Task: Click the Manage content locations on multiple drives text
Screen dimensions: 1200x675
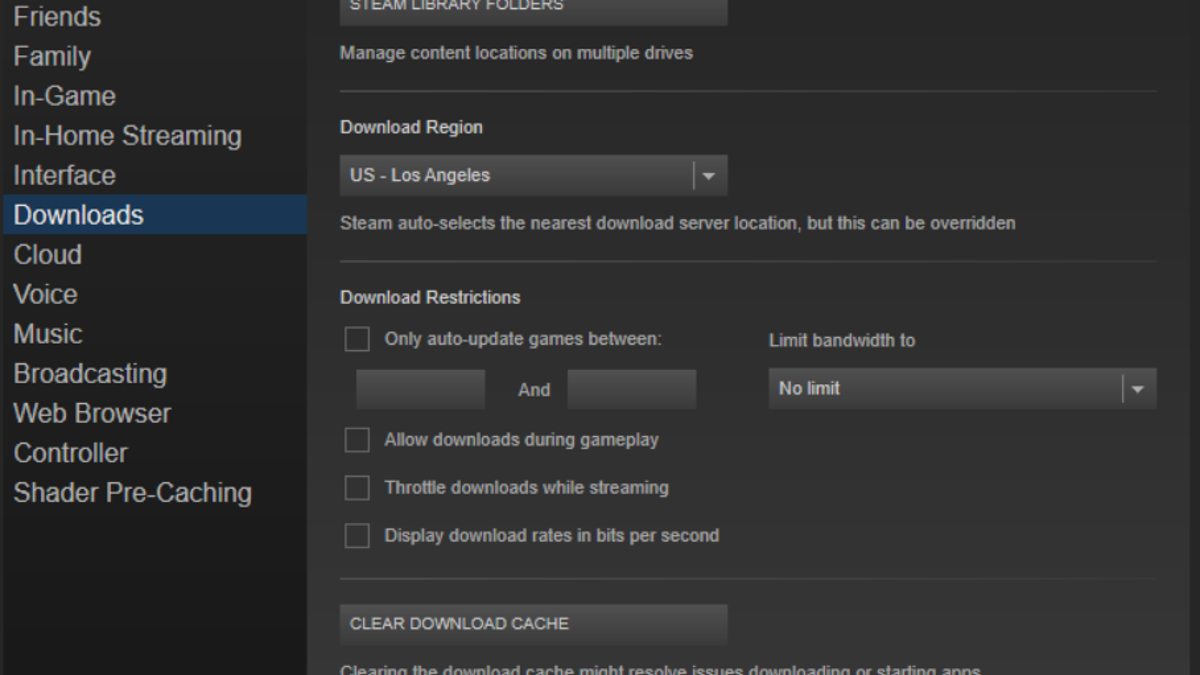Action: [x=516, y=53]
